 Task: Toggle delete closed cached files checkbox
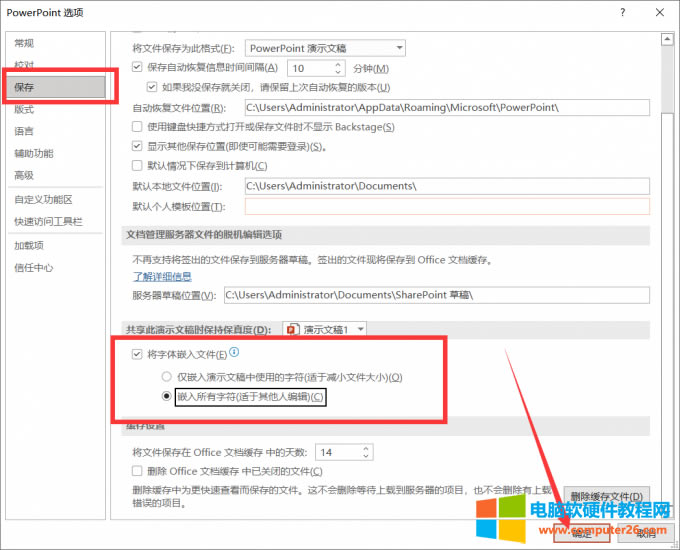(137, 471)
